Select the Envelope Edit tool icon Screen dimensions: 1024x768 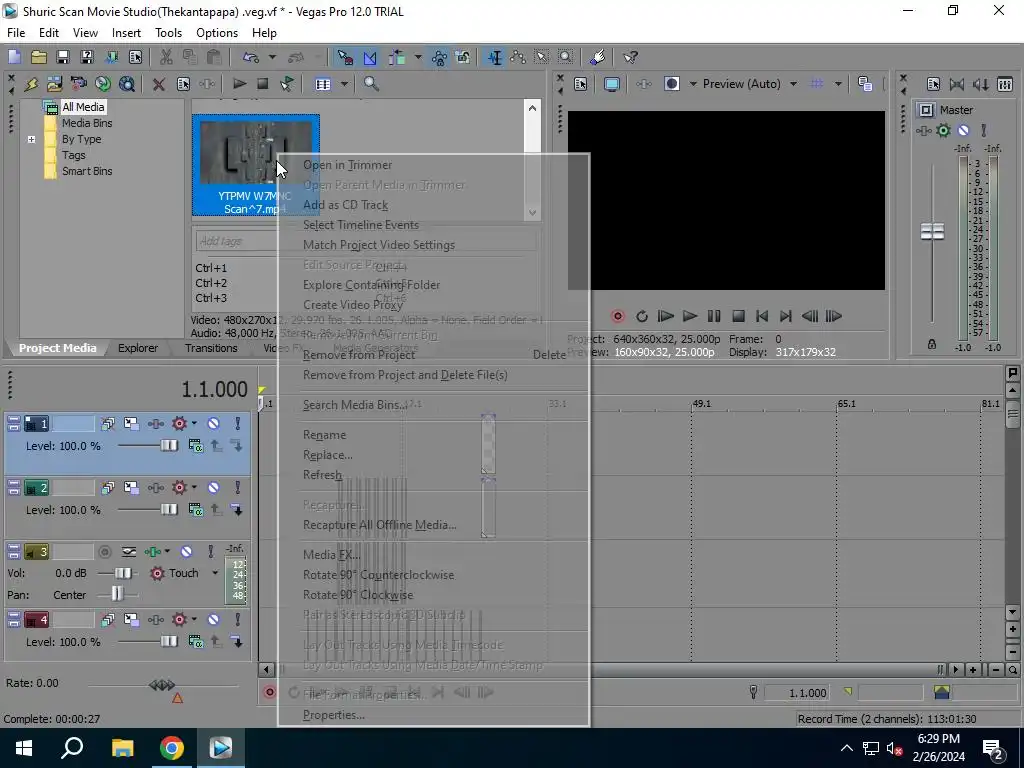click(519, 57)
